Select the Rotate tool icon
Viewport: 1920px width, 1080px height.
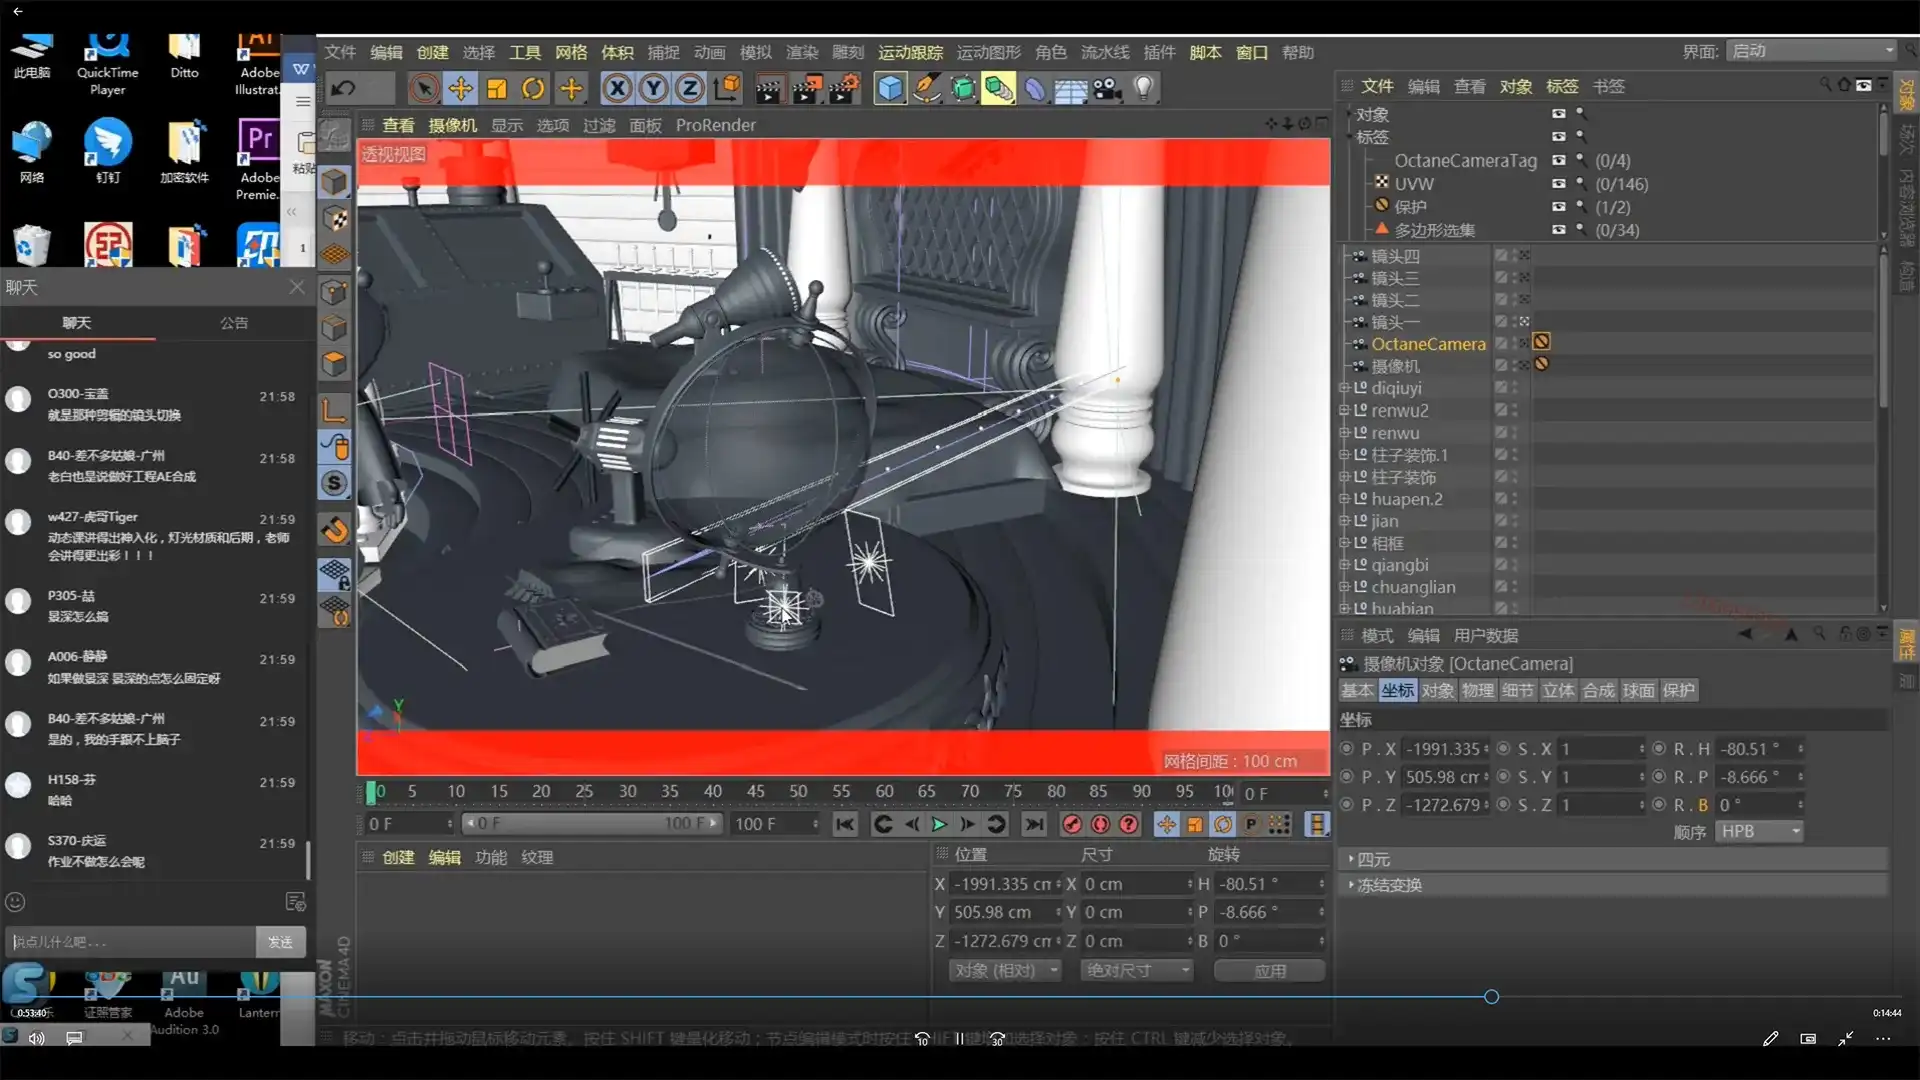pyautogui.click(x=533, y=89)
